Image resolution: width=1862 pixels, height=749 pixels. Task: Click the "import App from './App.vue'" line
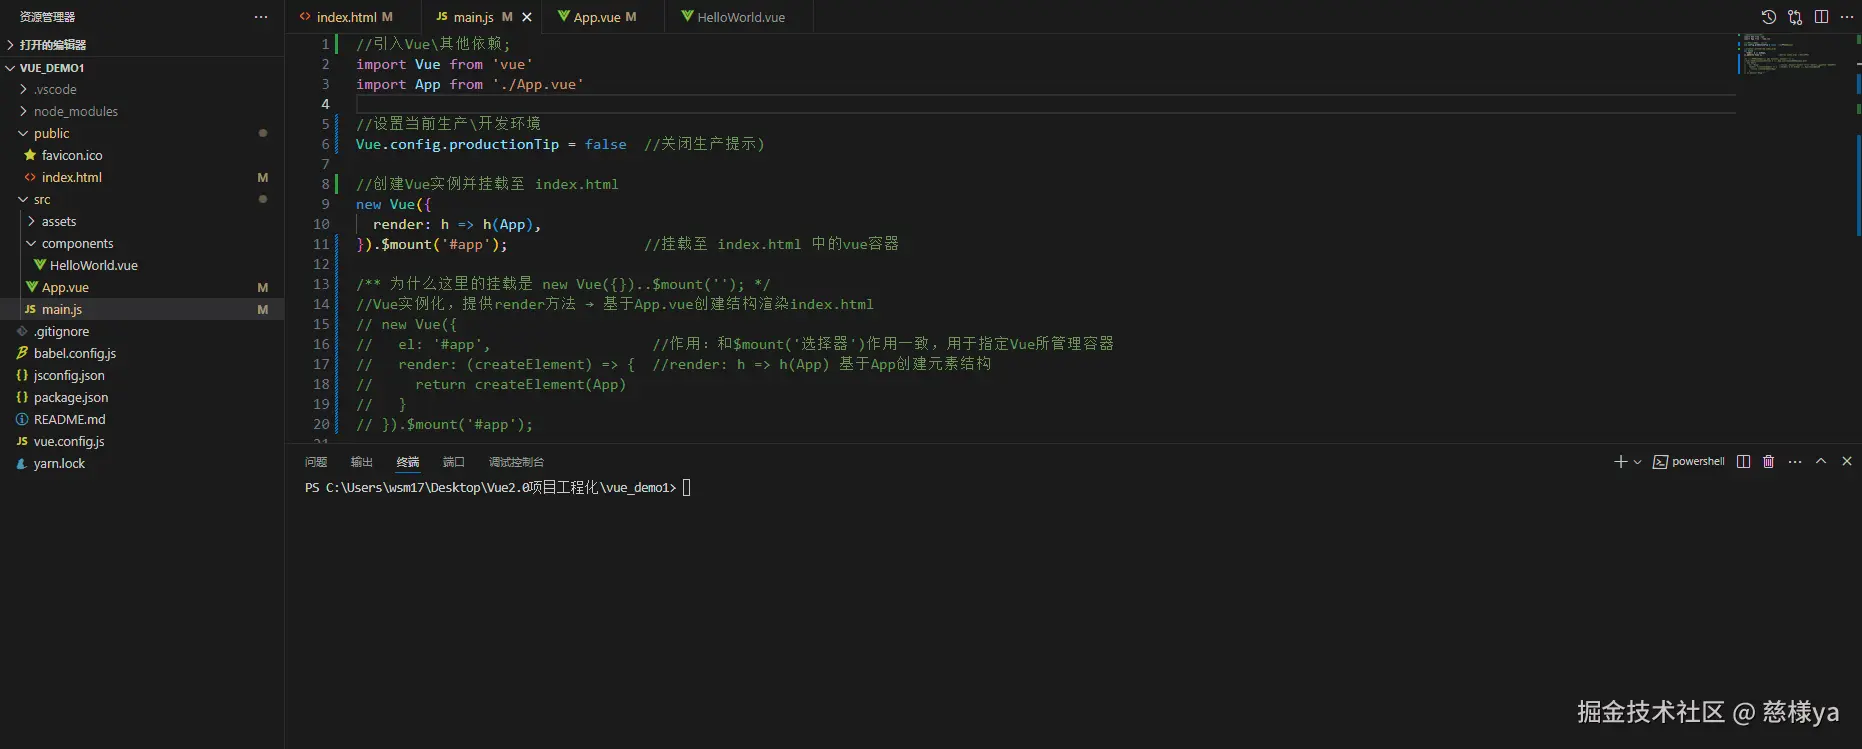point(470,84)
